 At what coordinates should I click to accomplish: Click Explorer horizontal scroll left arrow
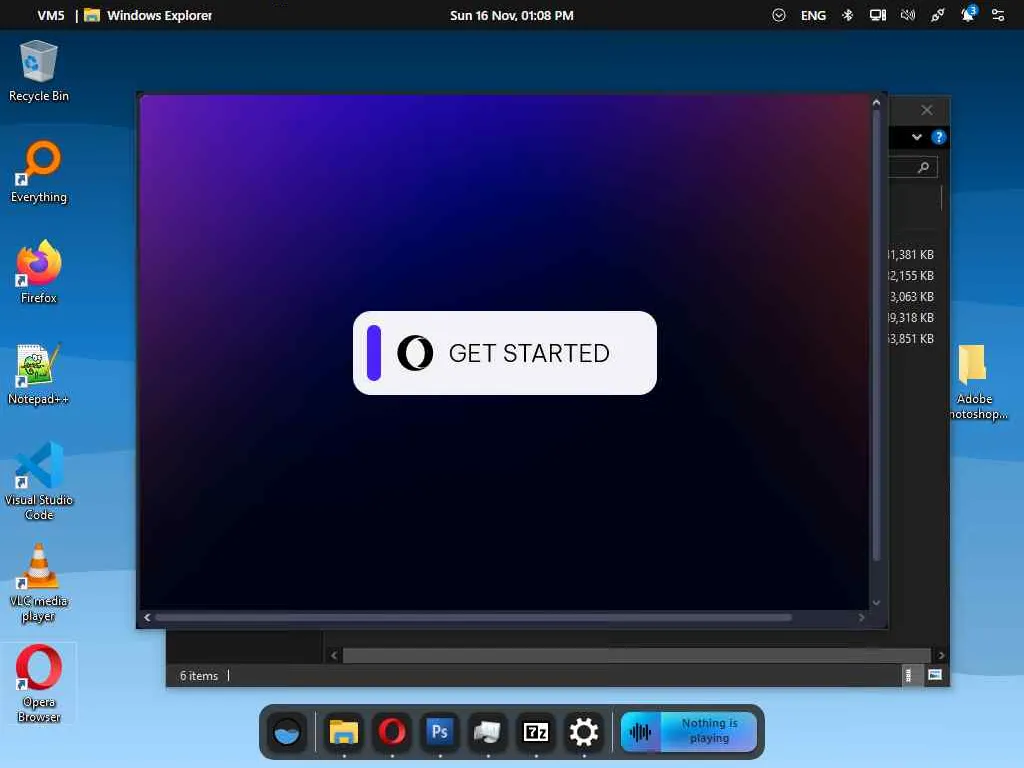[x=334, y=655]
